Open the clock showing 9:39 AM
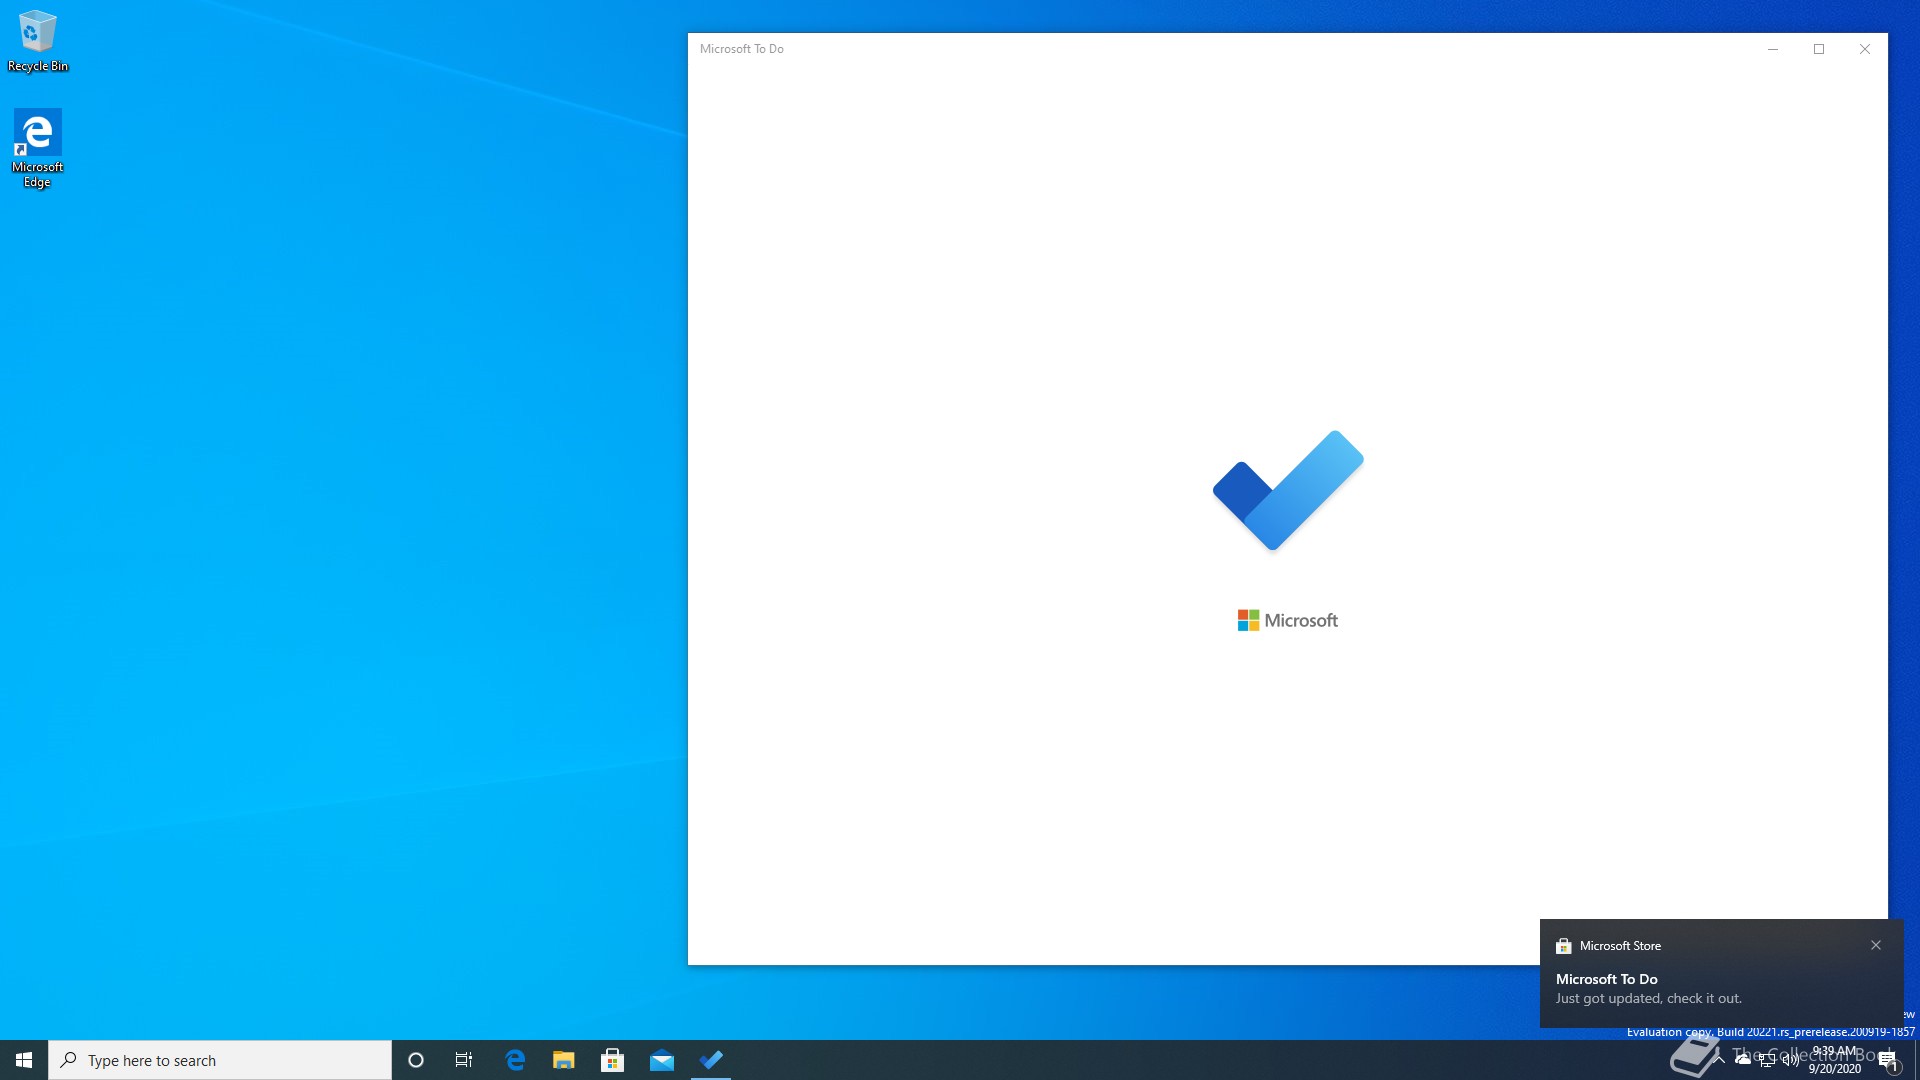1920x1080 pixels. point(1835,1060)
